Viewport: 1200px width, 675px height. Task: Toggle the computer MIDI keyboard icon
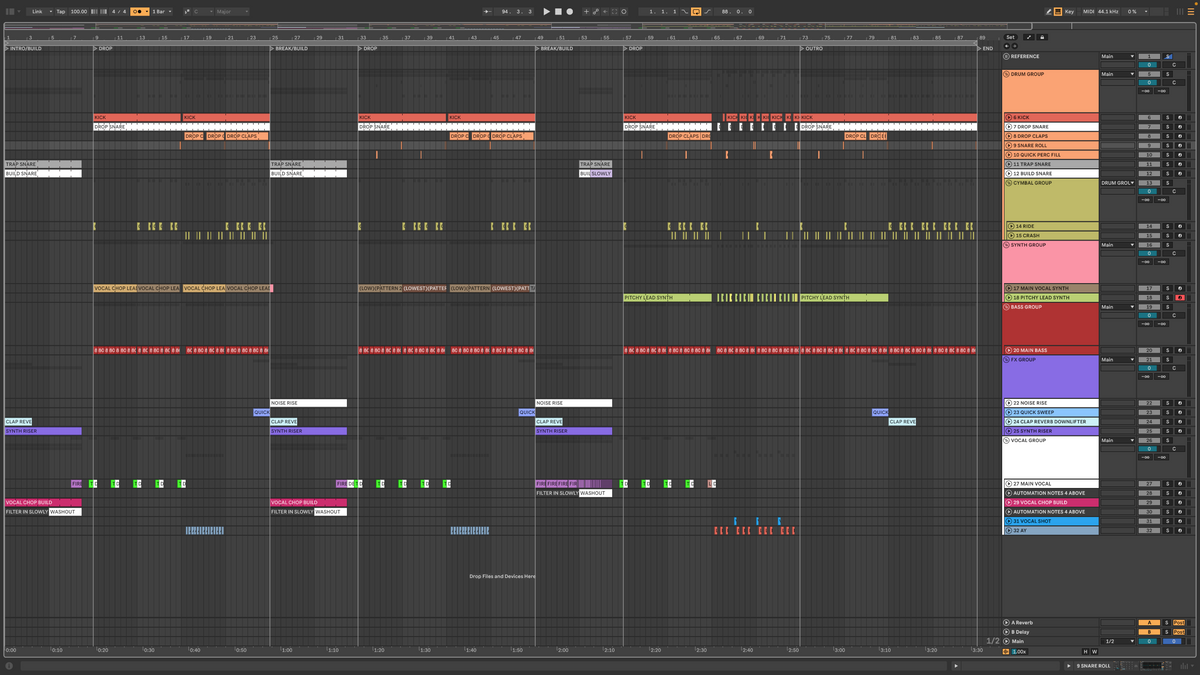tap(1059, 11)
